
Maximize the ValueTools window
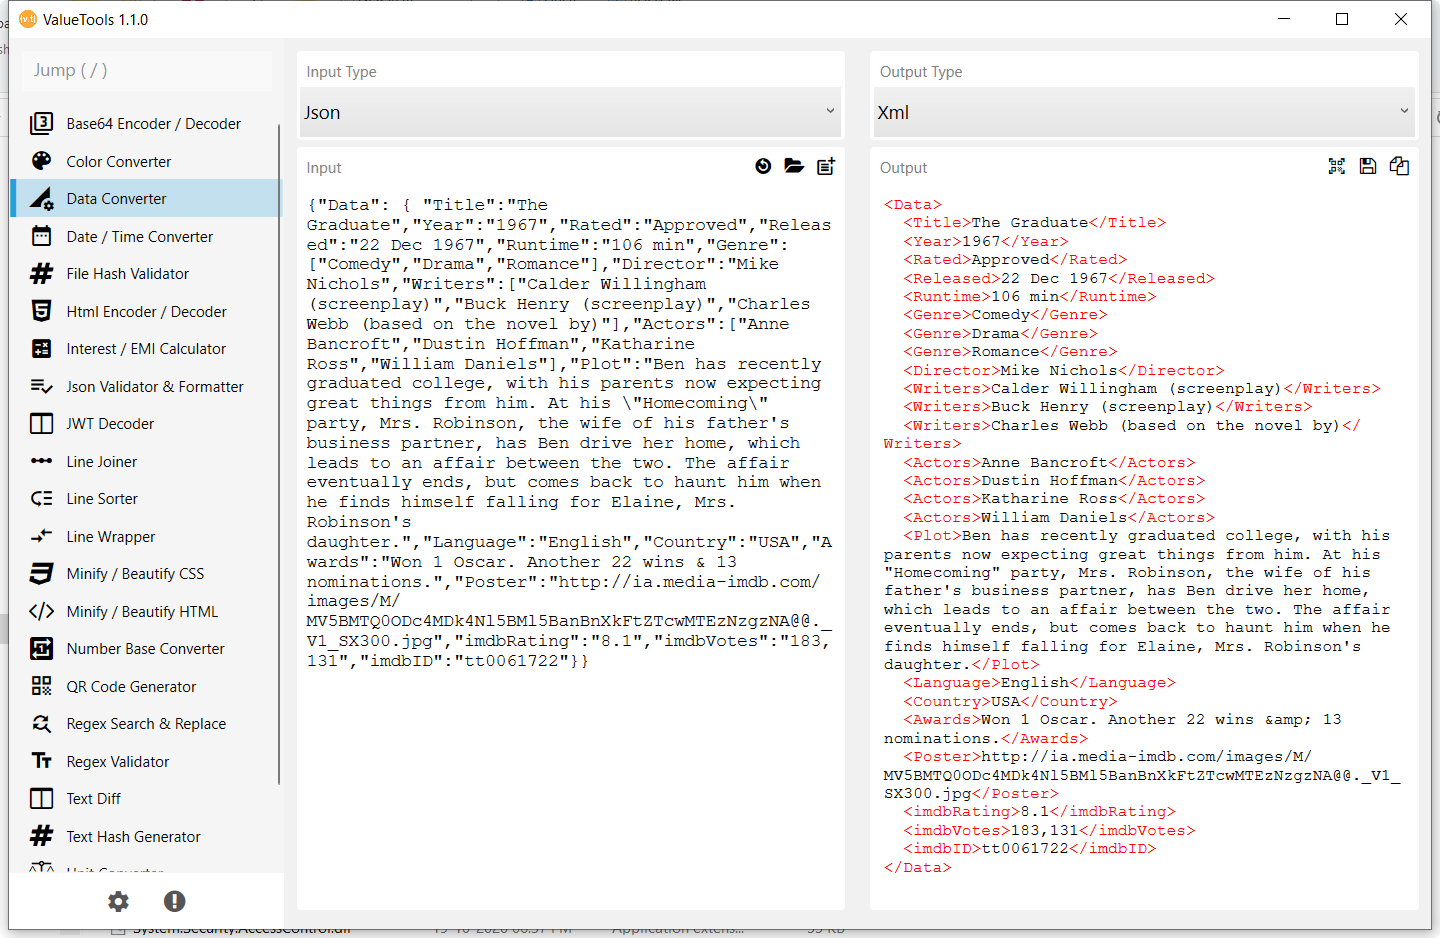pos(1342,19)
